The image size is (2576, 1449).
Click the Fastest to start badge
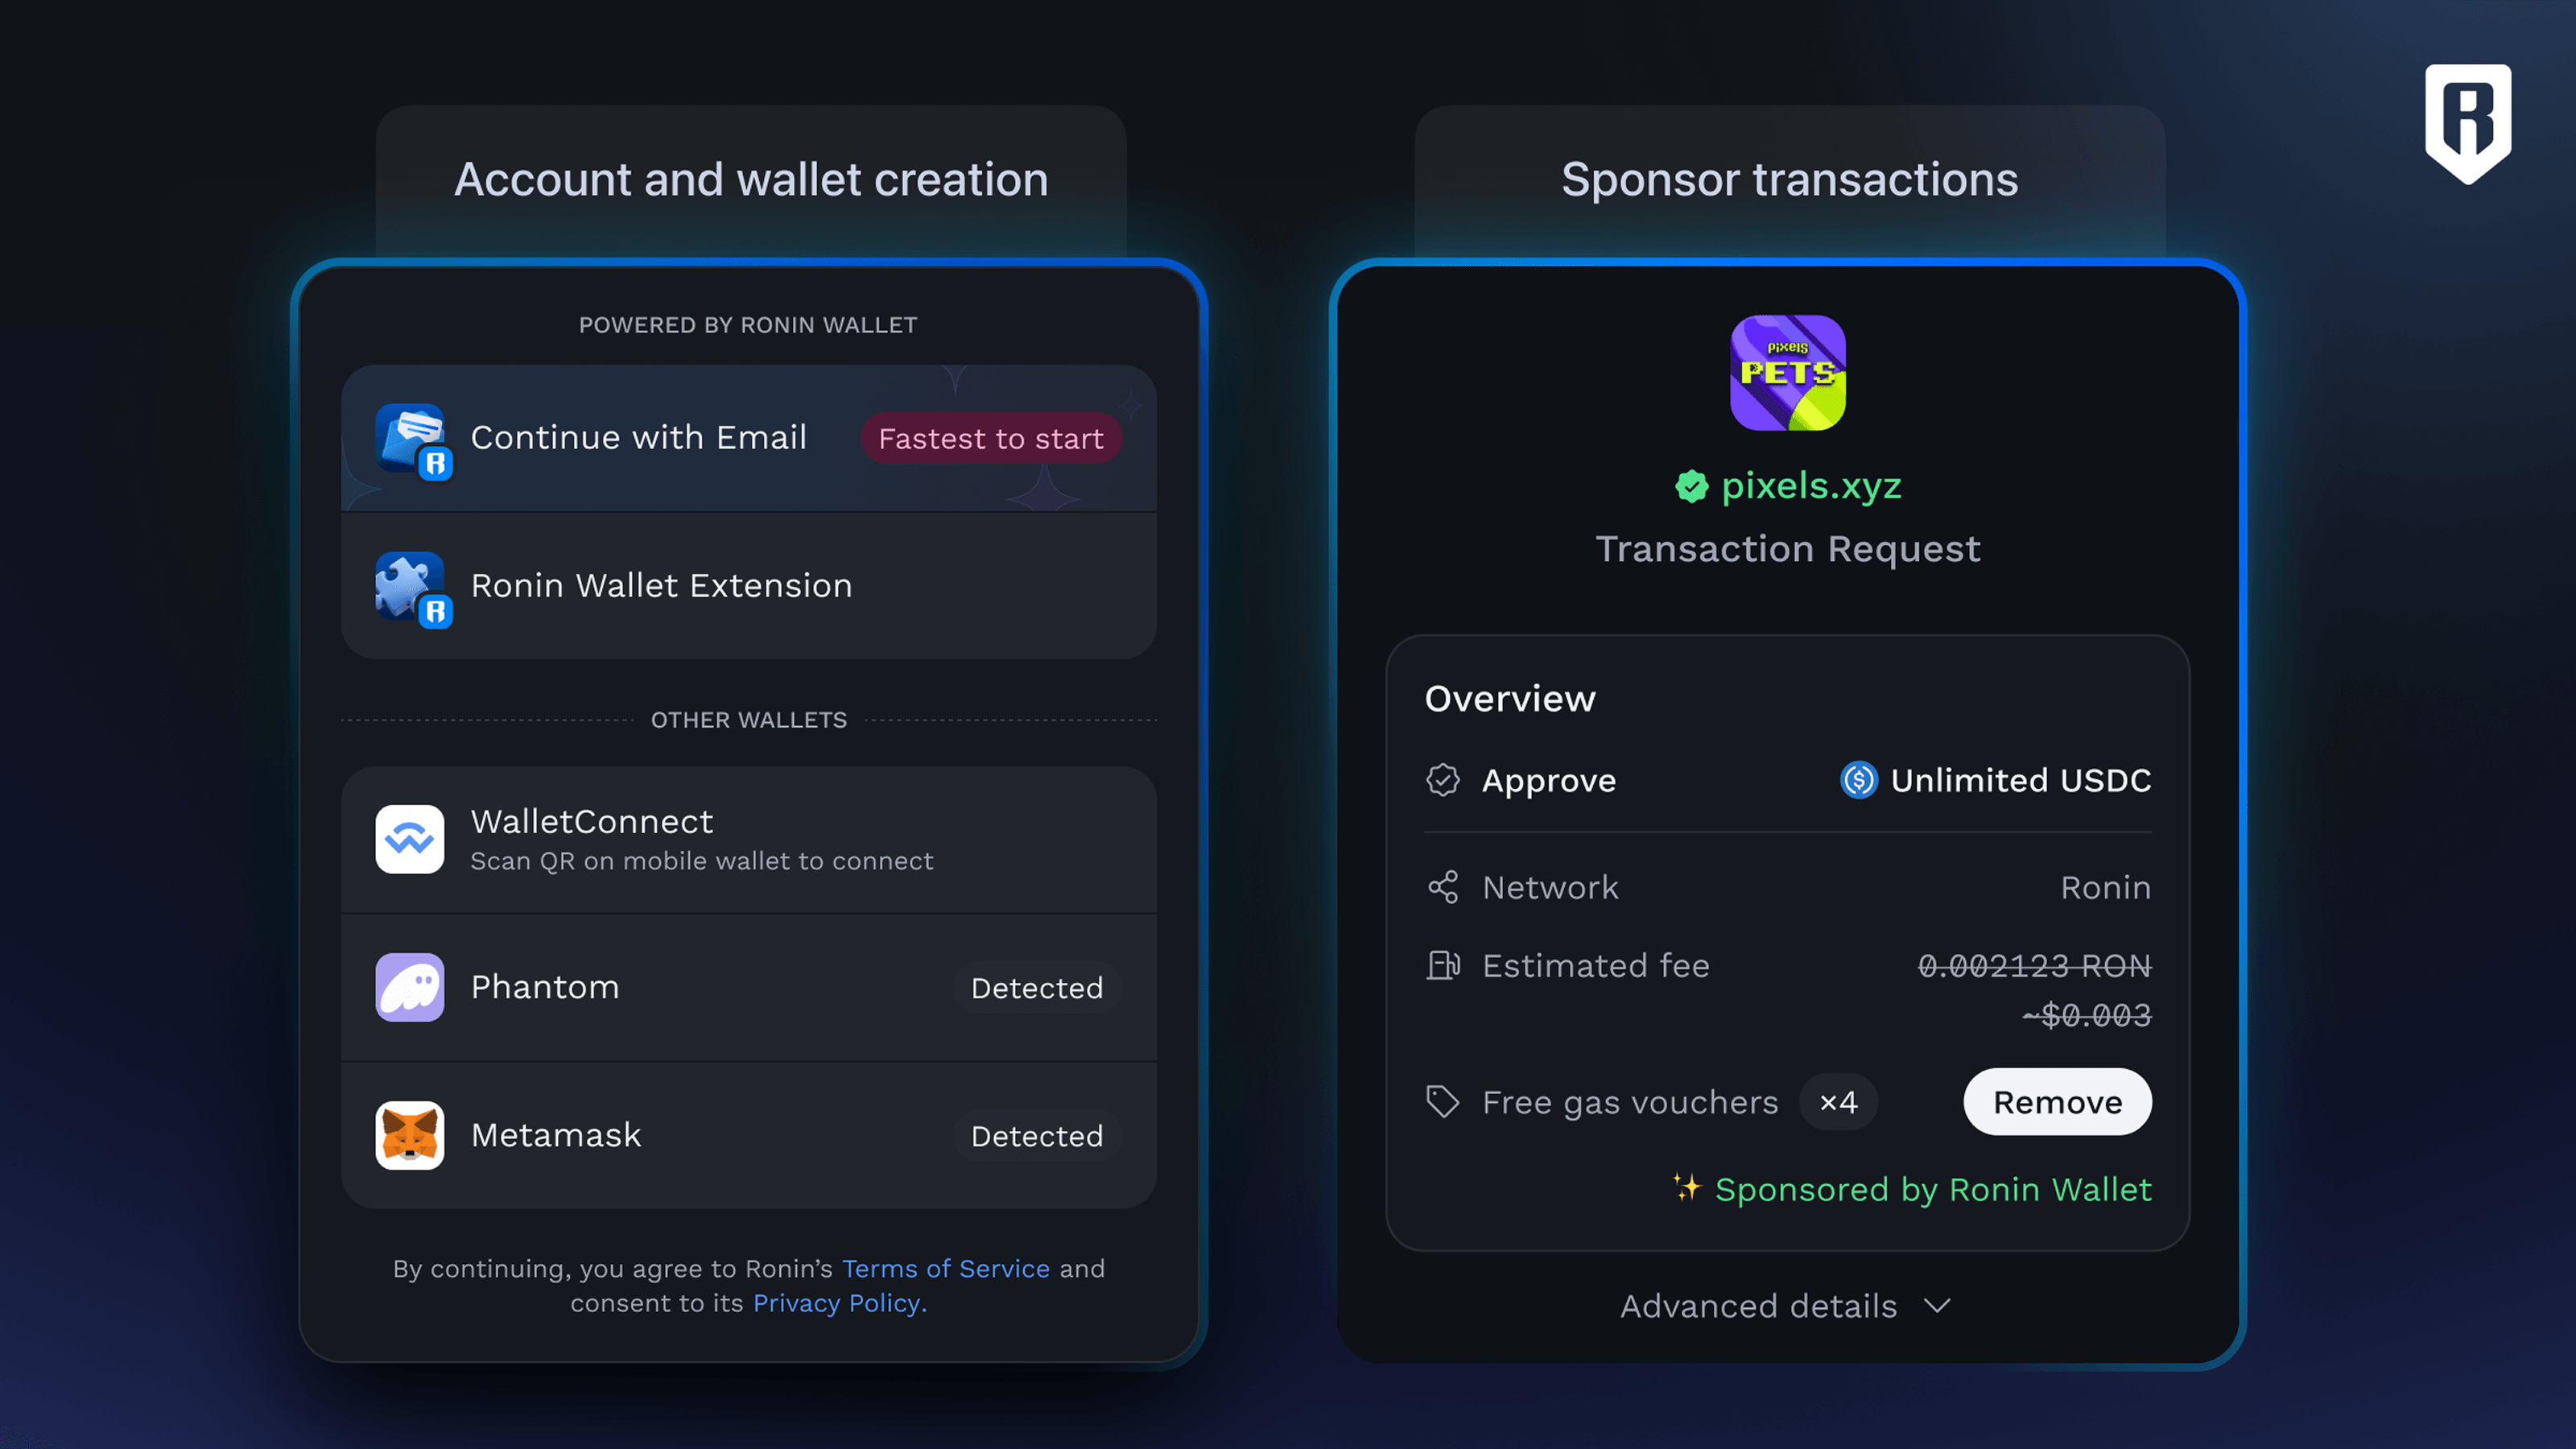coord(991,439)
